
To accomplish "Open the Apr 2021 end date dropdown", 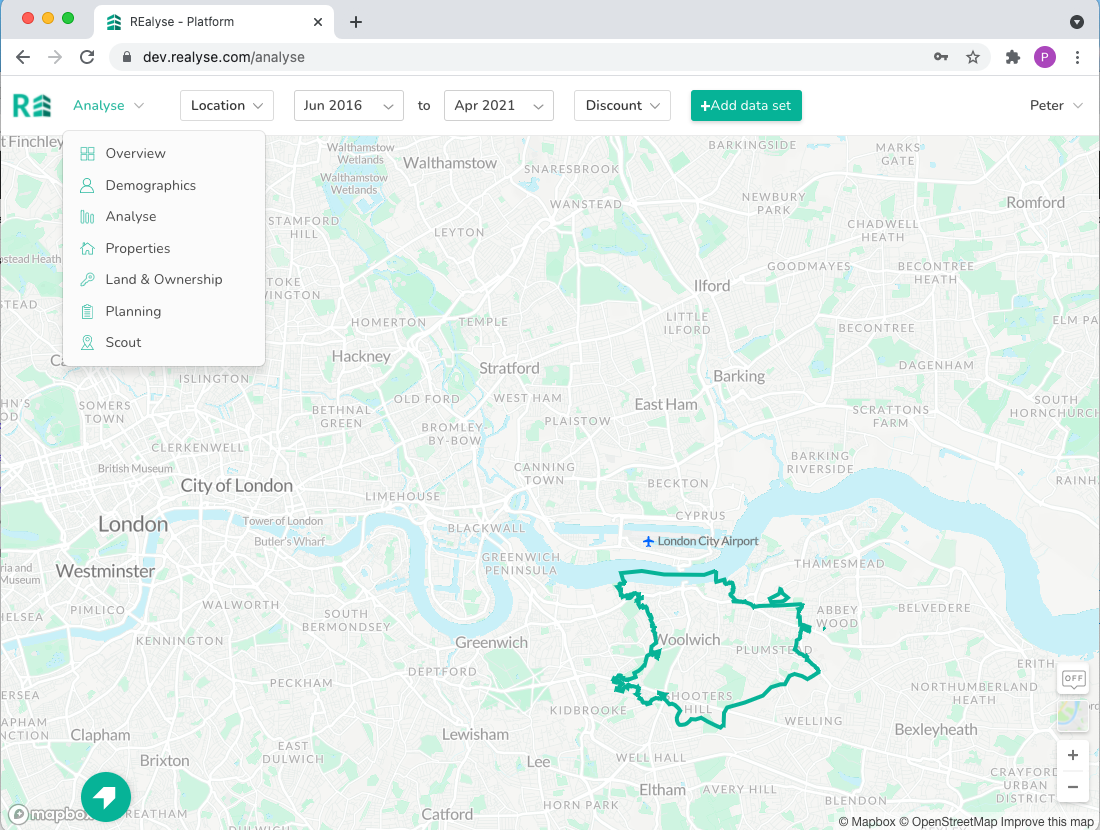I will [x=499, y=106].
